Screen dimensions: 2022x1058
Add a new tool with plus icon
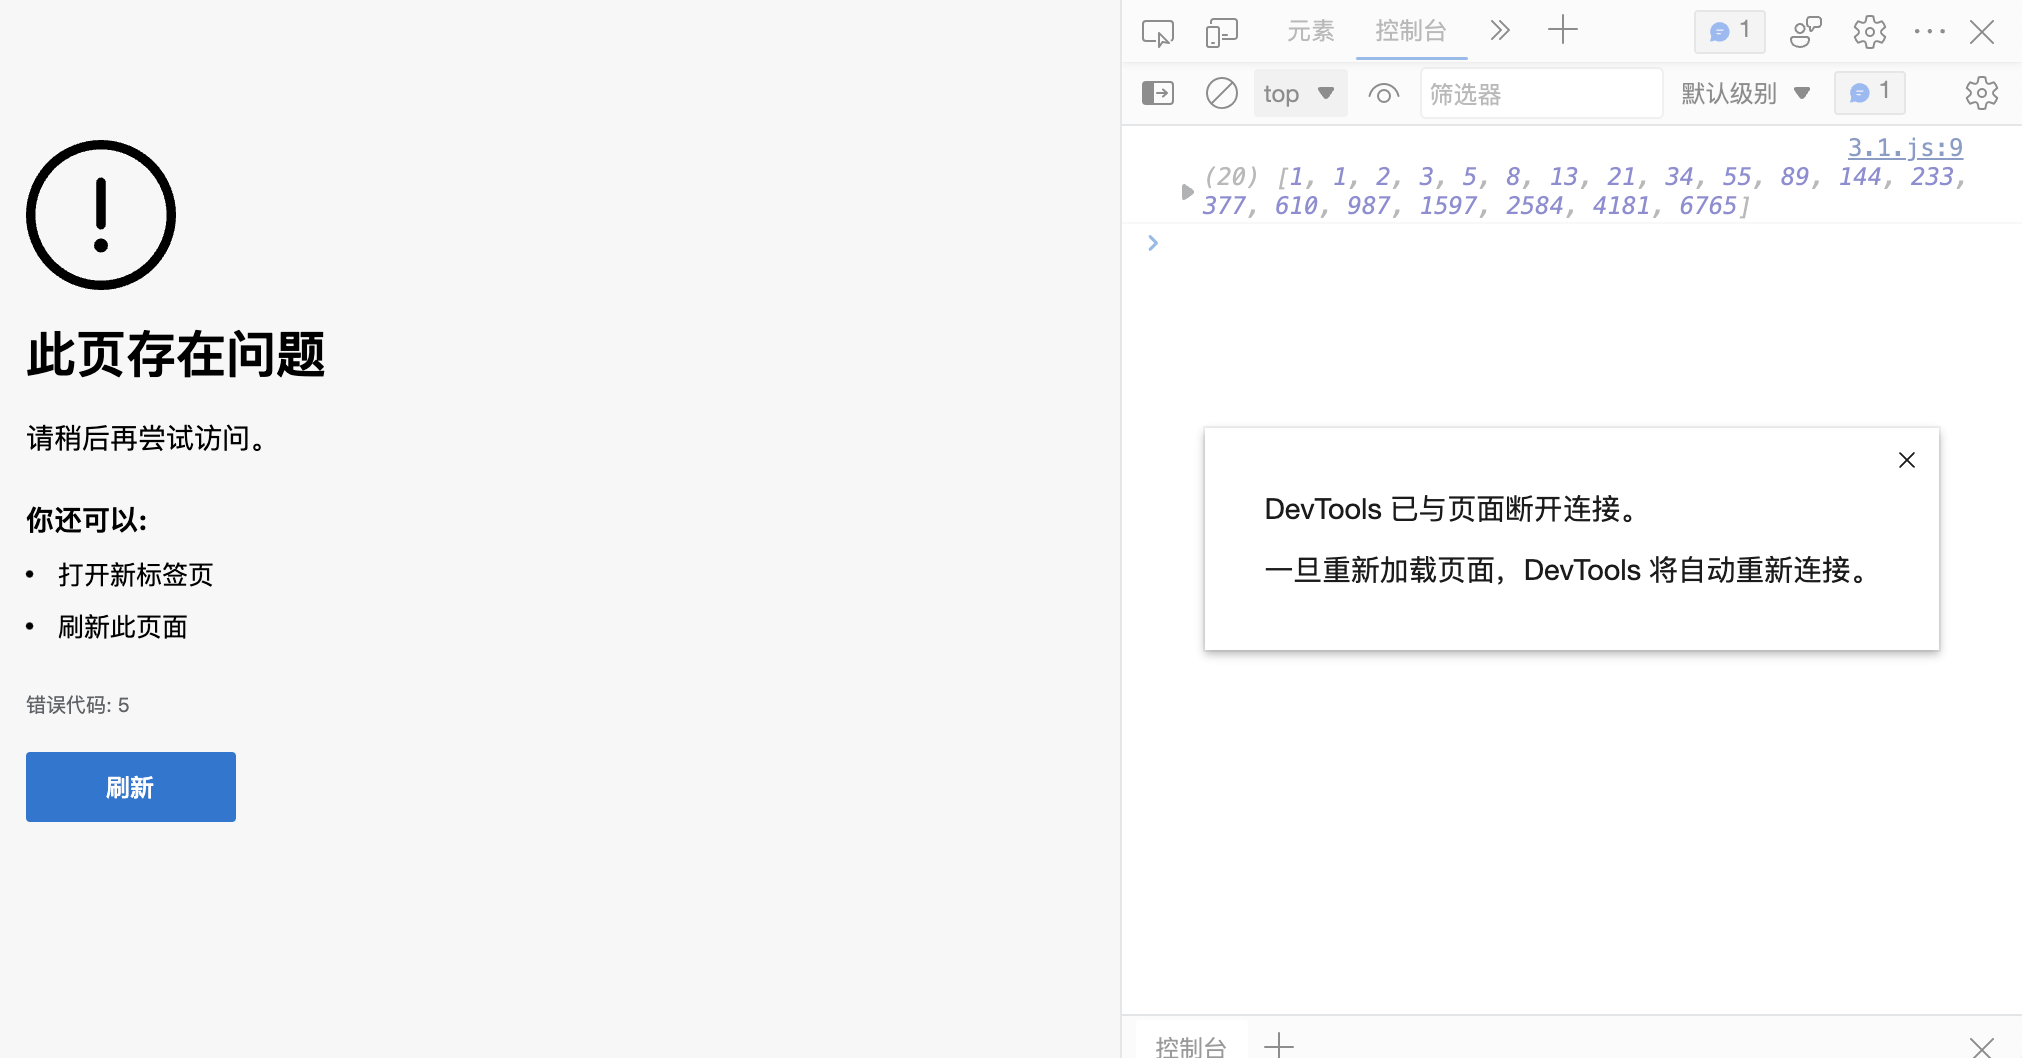coord(1562,31)
